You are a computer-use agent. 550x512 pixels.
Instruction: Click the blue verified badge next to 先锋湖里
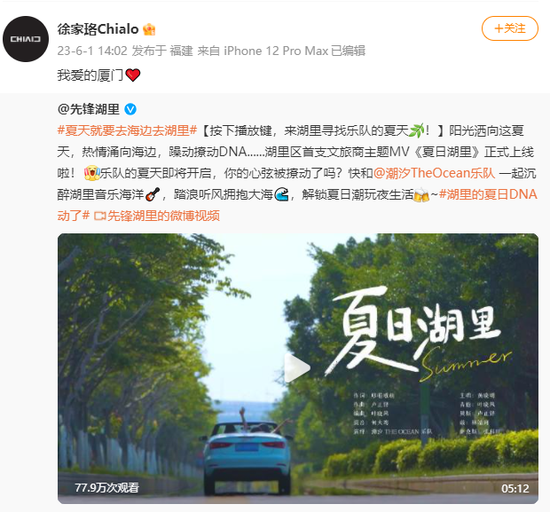point(130,109)
